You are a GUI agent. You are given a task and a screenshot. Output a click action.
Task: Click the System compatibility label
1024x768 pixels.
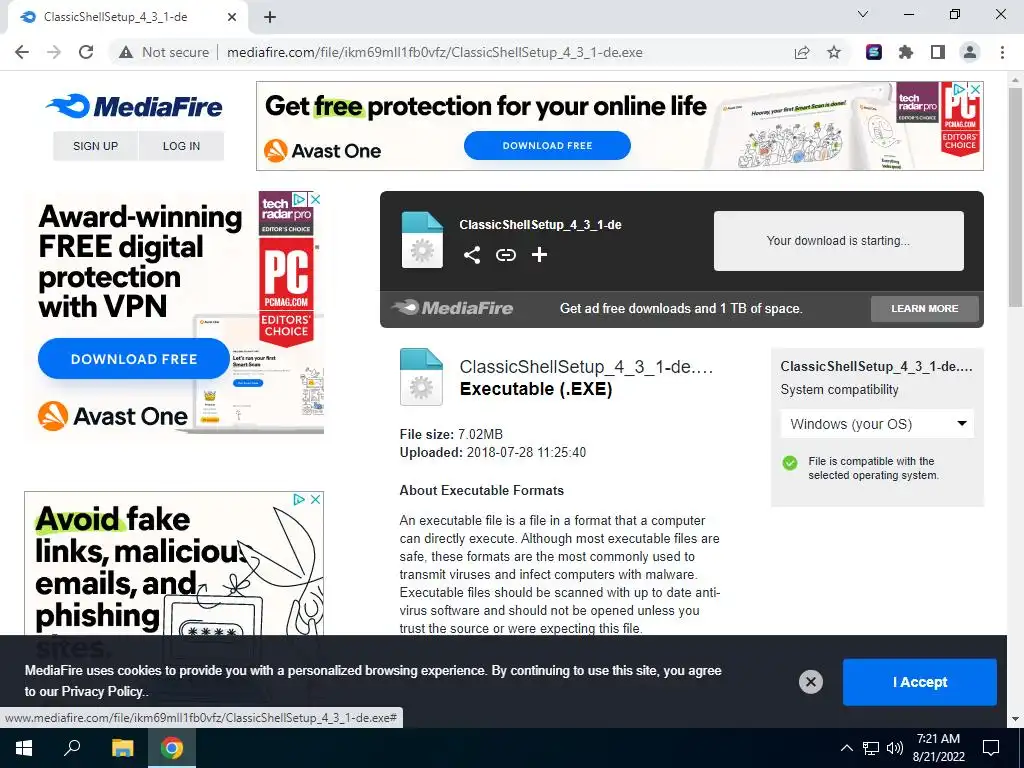(x=839, y=389)
